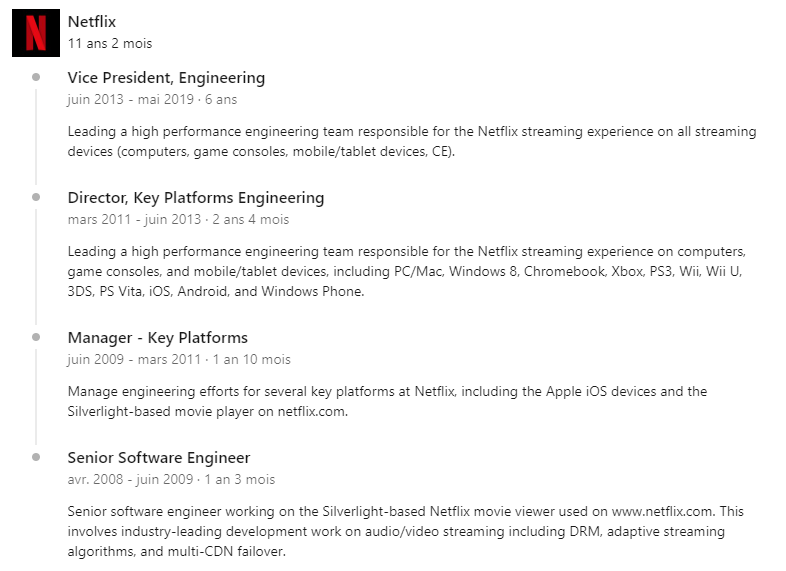Click the "juin 2009 - mars 2011" date line

tap(179, 360)
